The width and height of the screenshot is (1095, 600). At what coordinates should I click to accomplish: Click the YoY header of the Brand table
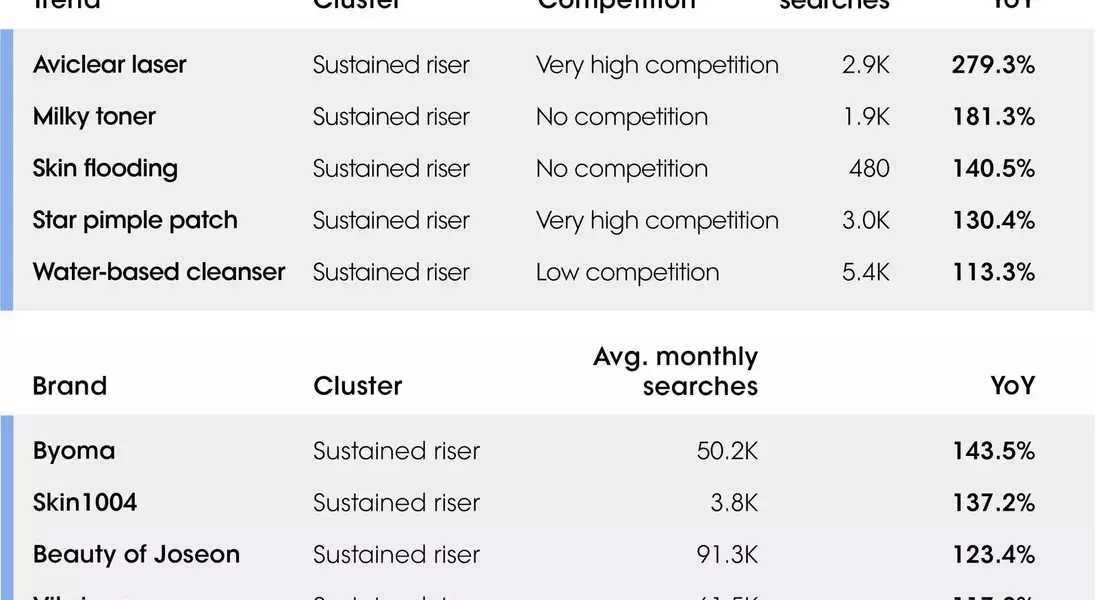pyautogui.click(x=1012, y=386)
